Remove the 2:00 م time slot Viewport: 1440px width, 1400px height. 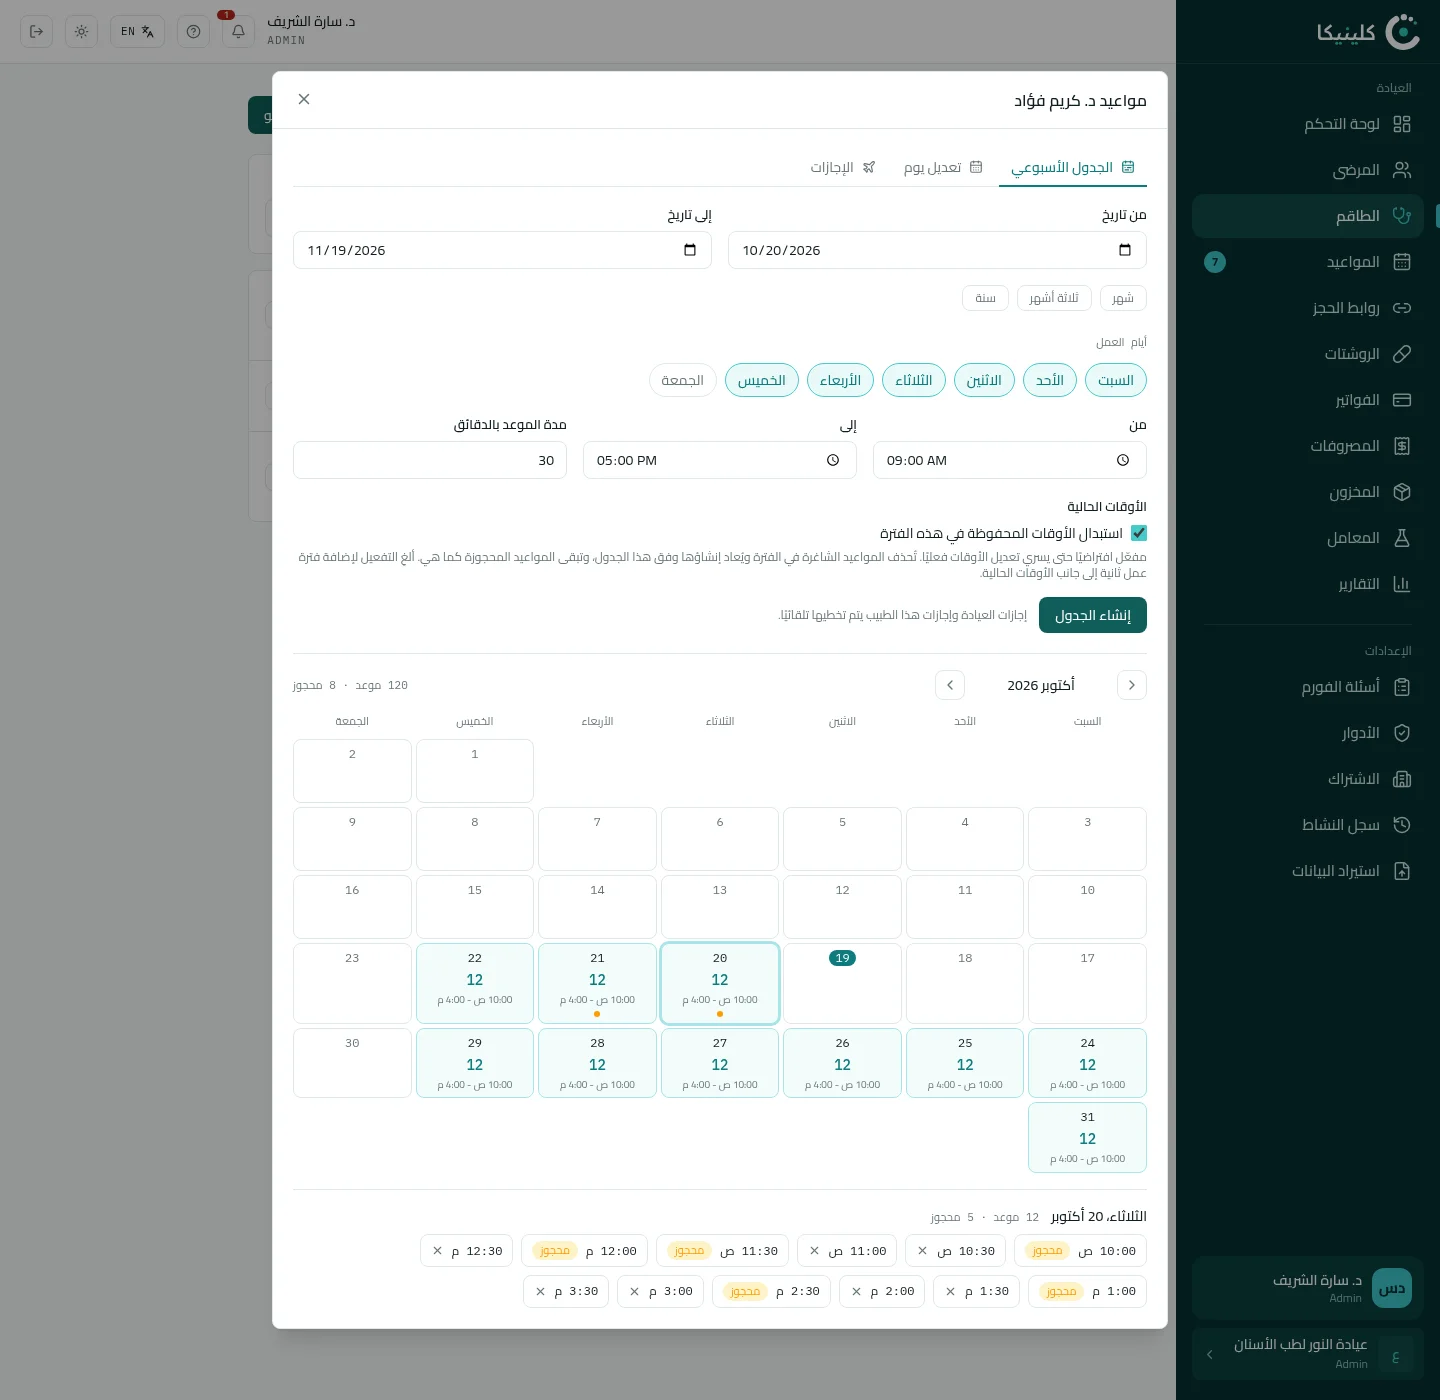click(x=856, y=1291)
